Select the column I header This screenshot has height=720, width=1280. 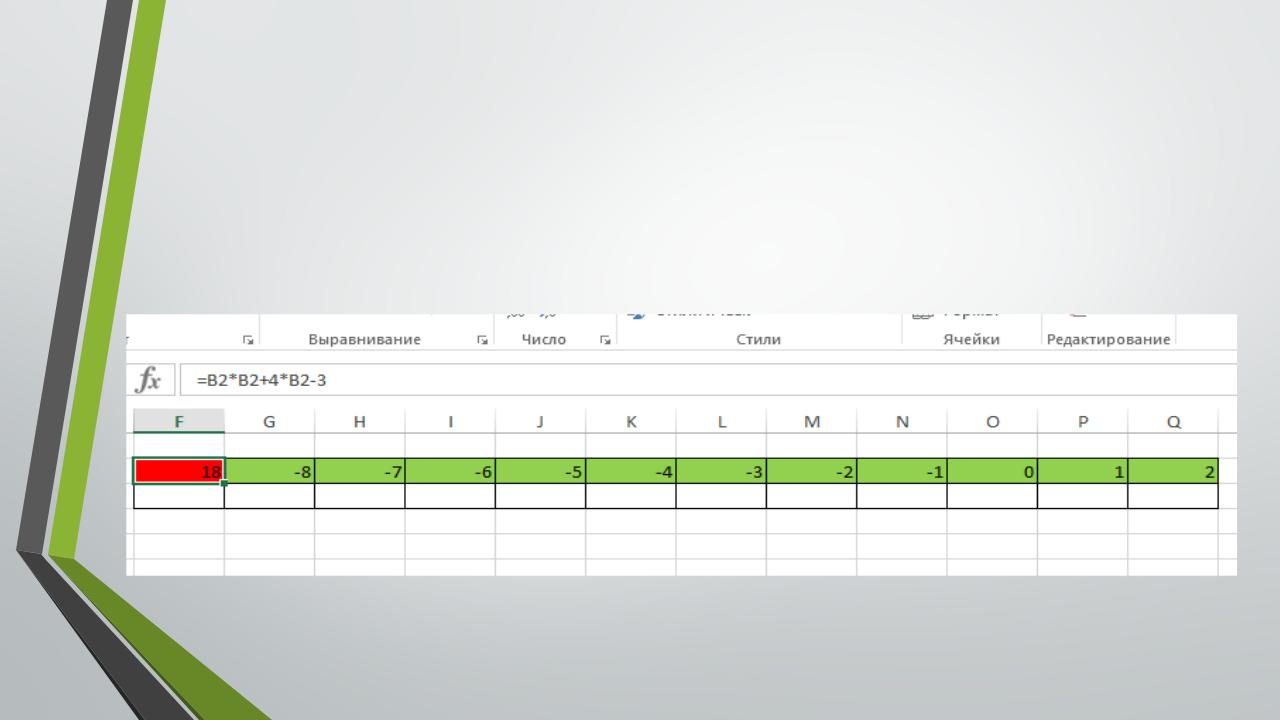point(450,421)
